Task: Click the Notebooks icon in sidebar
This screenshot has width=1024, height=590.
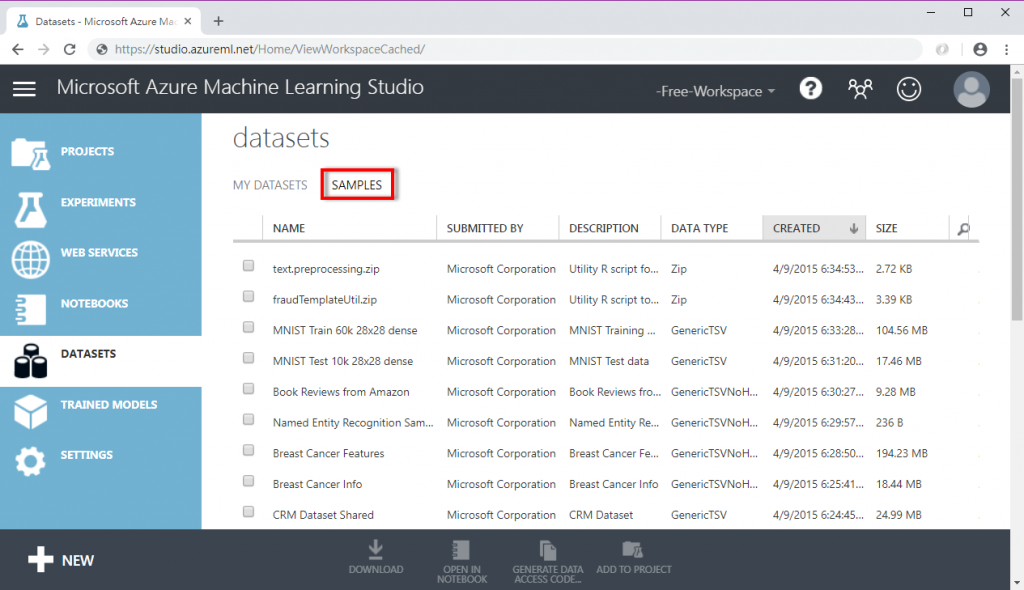Action: tap(30, 310)
